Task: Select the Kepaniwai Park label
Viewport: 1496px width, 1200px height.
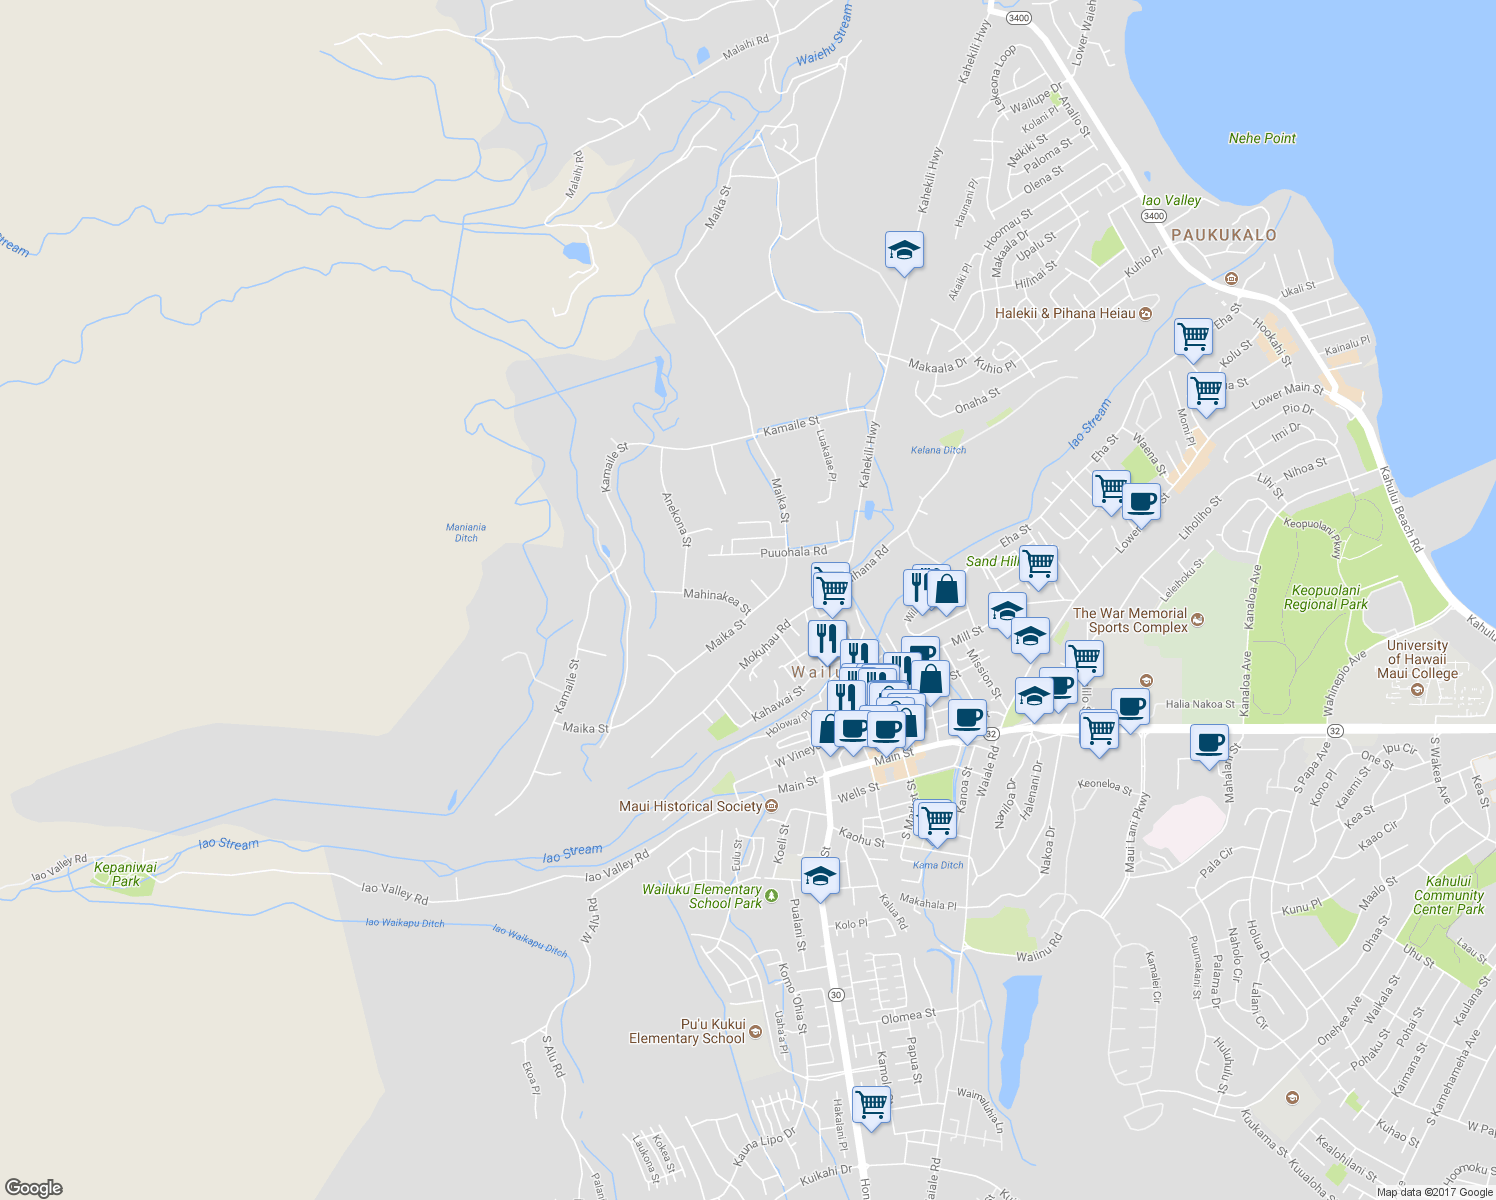Action: (124, 870)
